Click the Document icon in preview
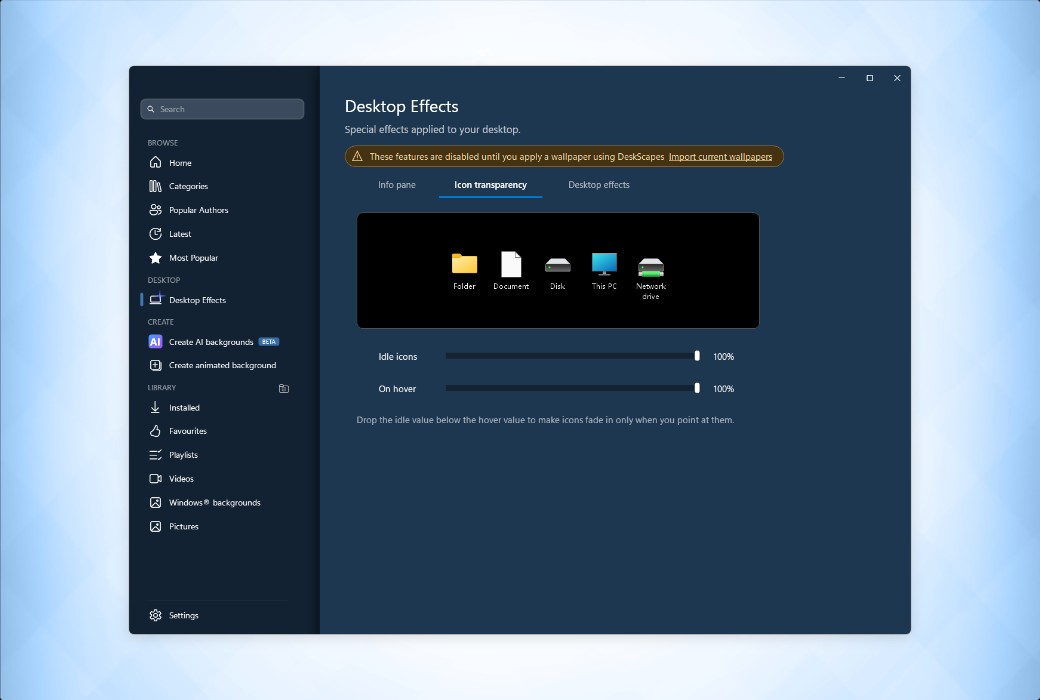Image resolution: width=1040 pixels, height=700 pixels. click(x=511, y=263)
